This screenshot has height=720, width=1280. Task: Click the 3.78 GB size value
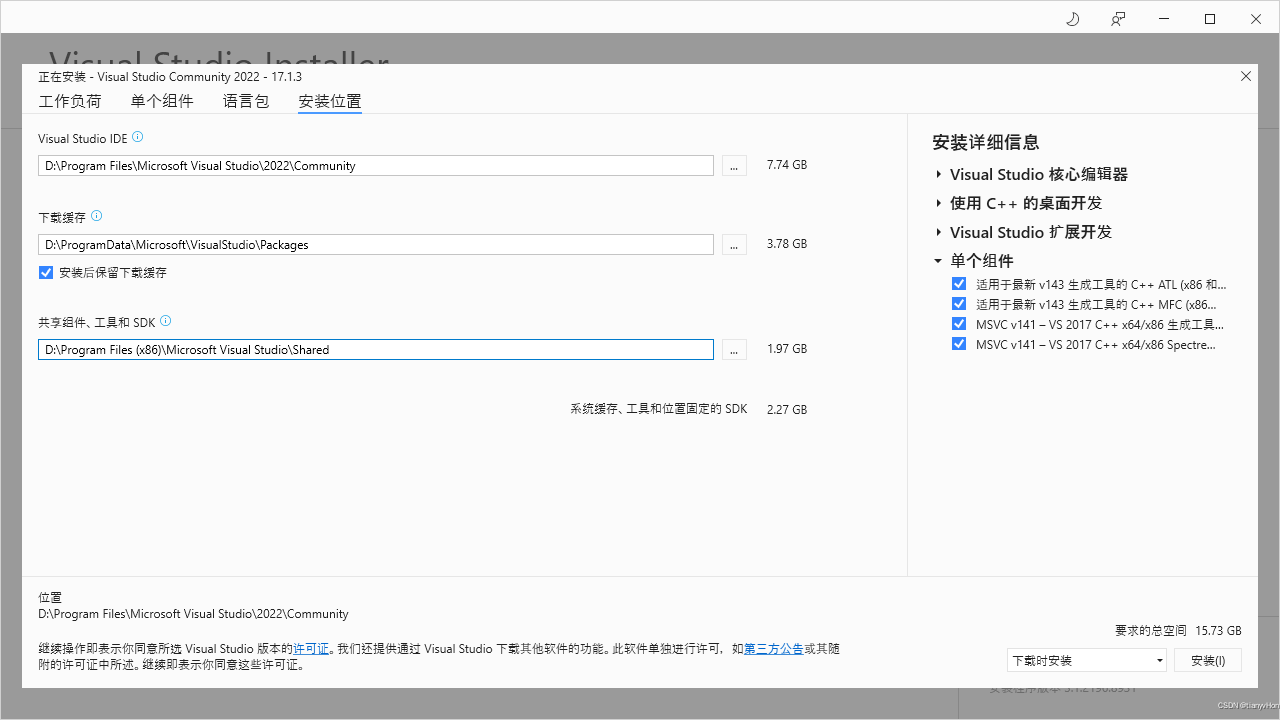click(x=787, y=244)
